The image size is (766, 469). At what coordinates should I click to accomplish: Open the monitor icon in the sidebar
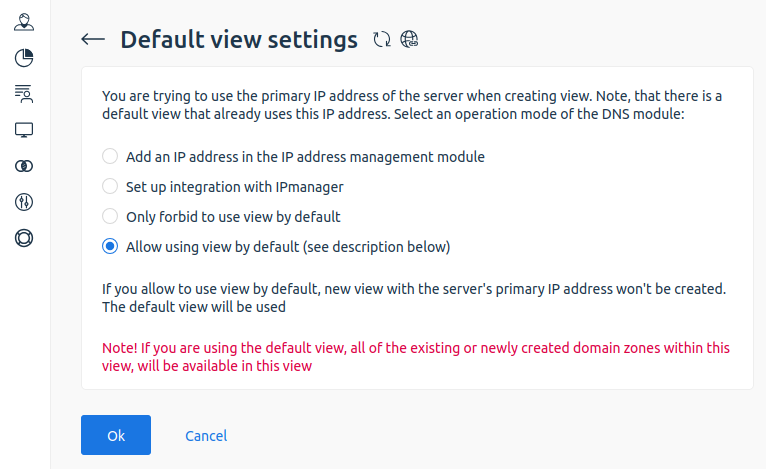(x=24, y=130)
